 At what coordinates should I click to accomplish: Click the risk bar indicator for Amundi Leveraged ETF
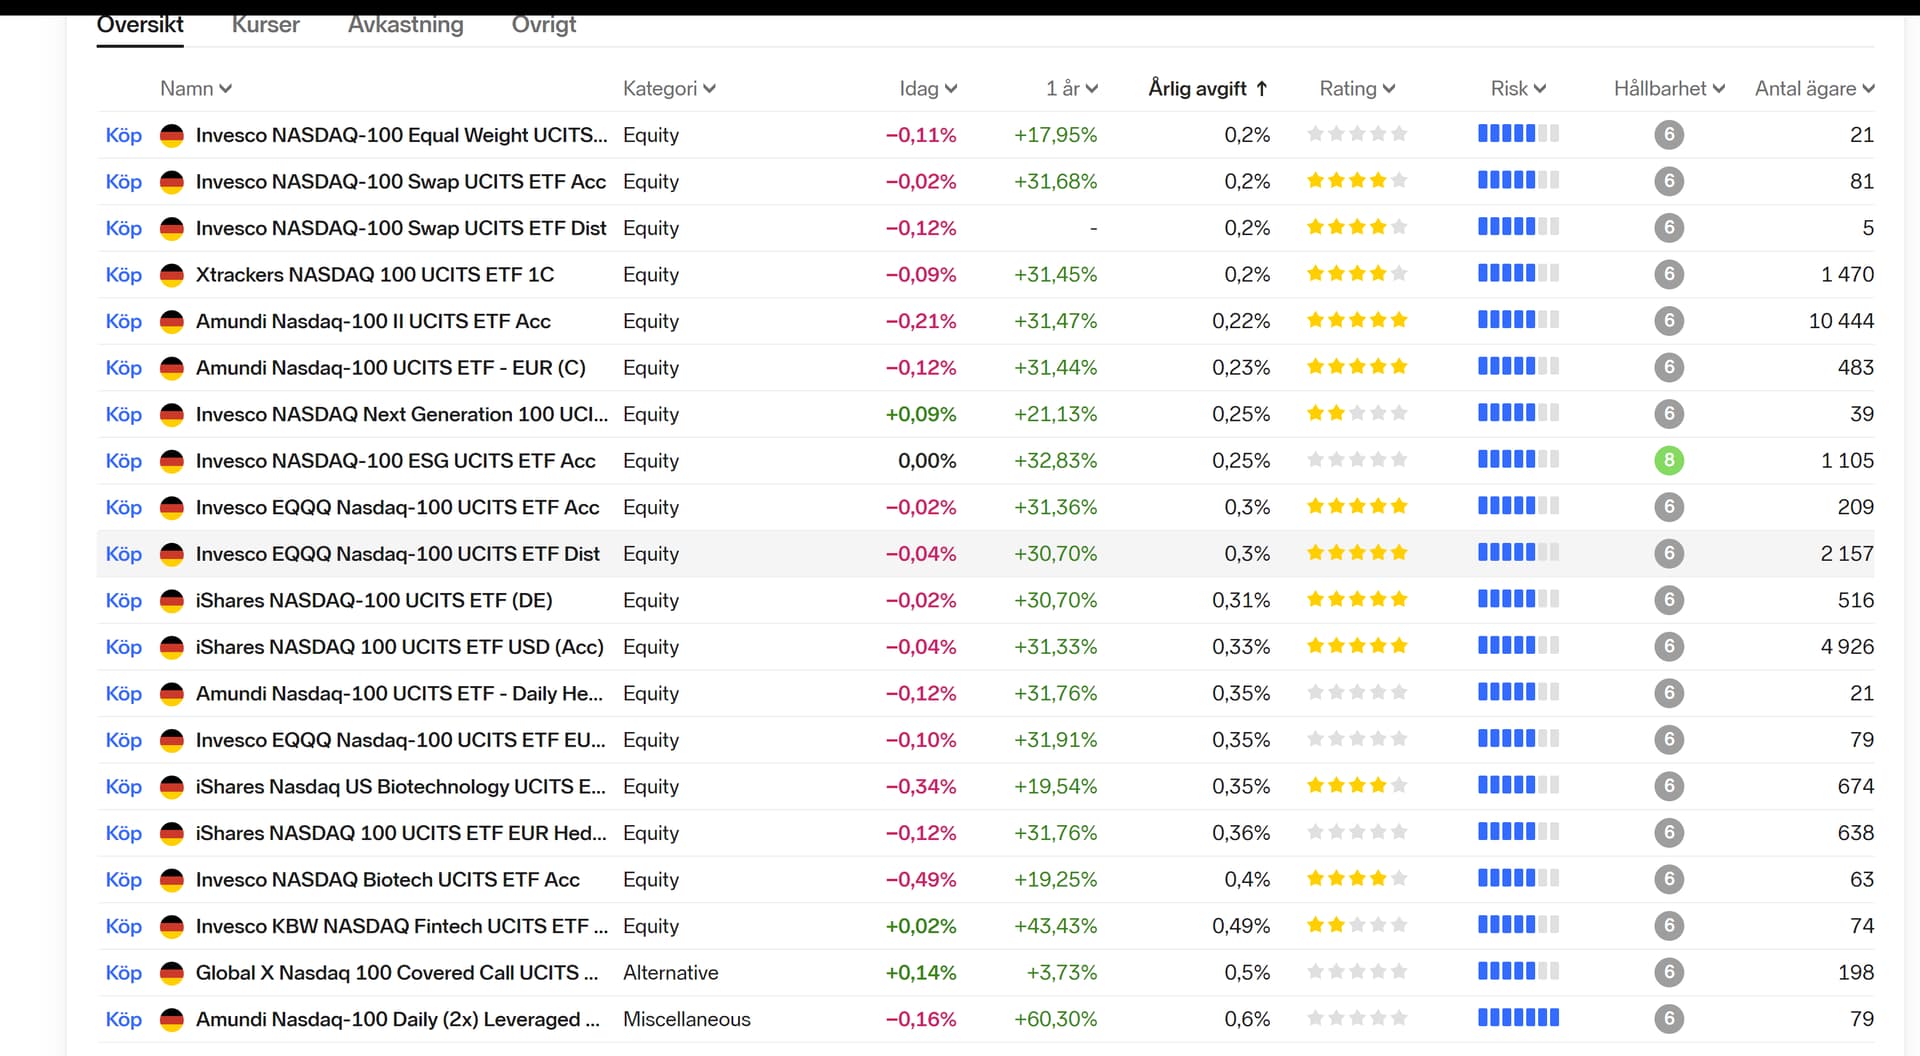1518,1019
